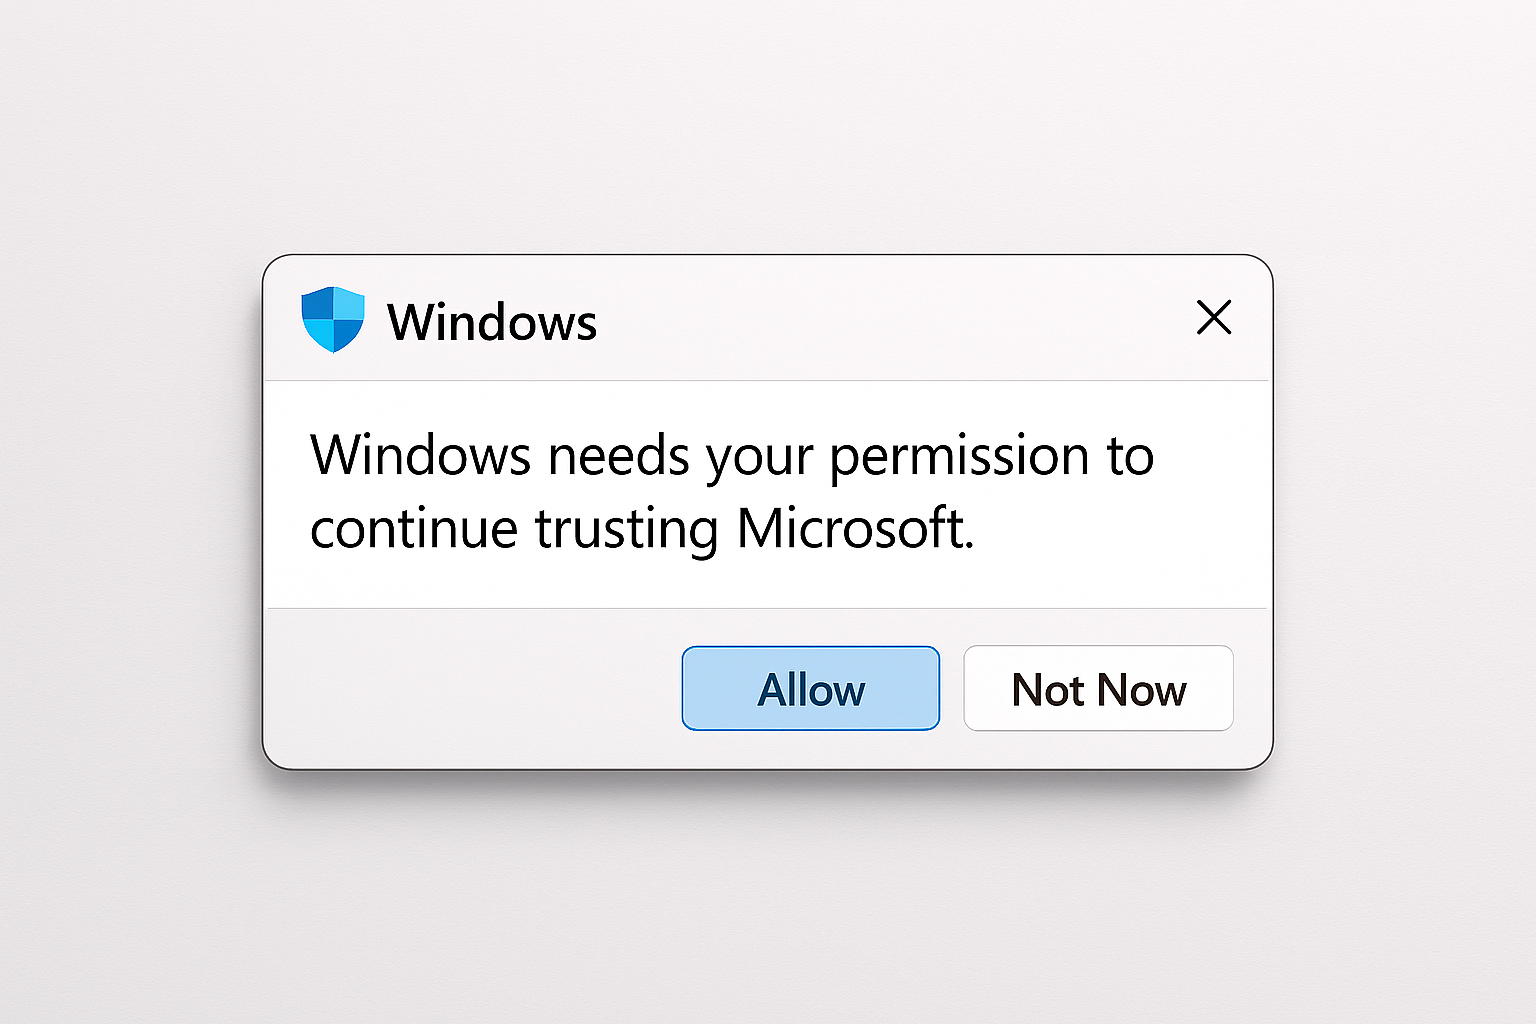Dismiss the dialog using the X icon
Image resolution: width=1536 pixels, height=1024 pixels.
1214,318
